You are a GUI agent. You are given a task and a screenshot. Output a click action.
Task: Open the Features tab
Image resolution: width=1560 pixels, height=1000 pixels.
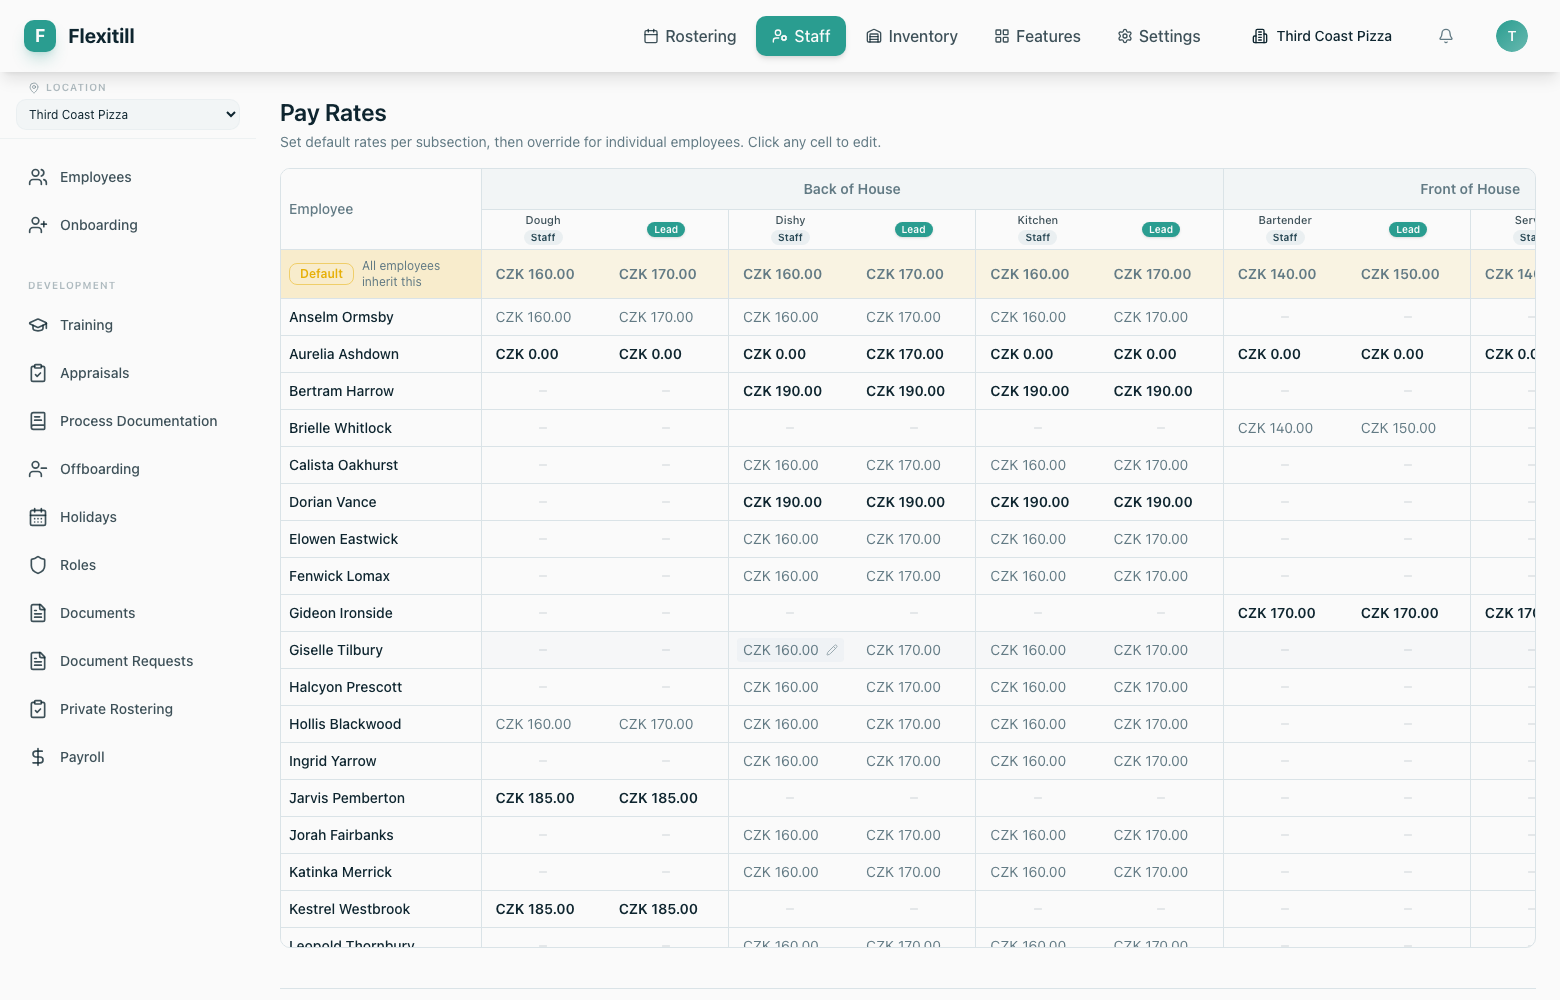click(x=1037, y=36)
